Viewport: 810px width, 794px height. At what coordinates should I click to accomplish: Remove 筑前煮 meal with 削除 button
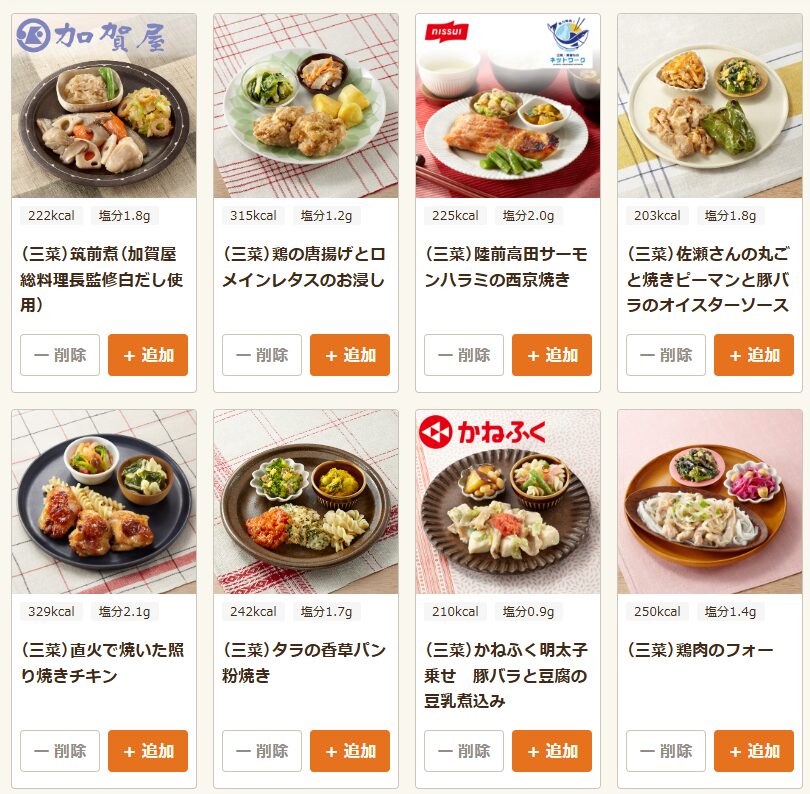pos(60,355)
